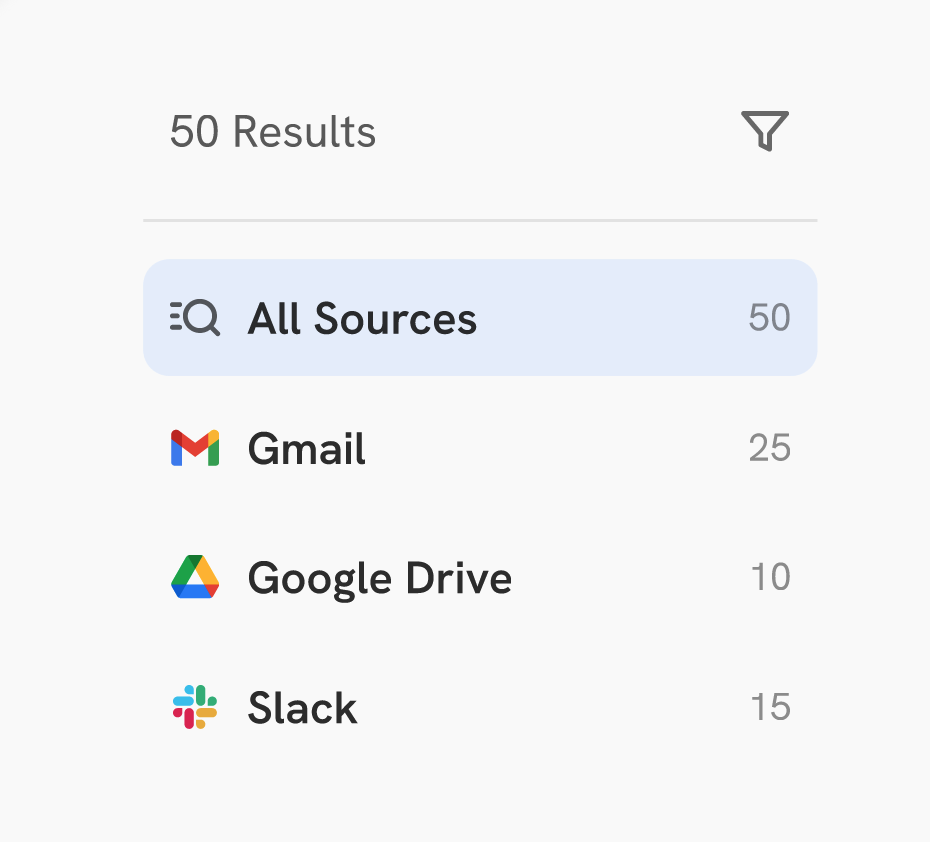
Task: Click the filter funnel icon
Action: tap(765, 131)
